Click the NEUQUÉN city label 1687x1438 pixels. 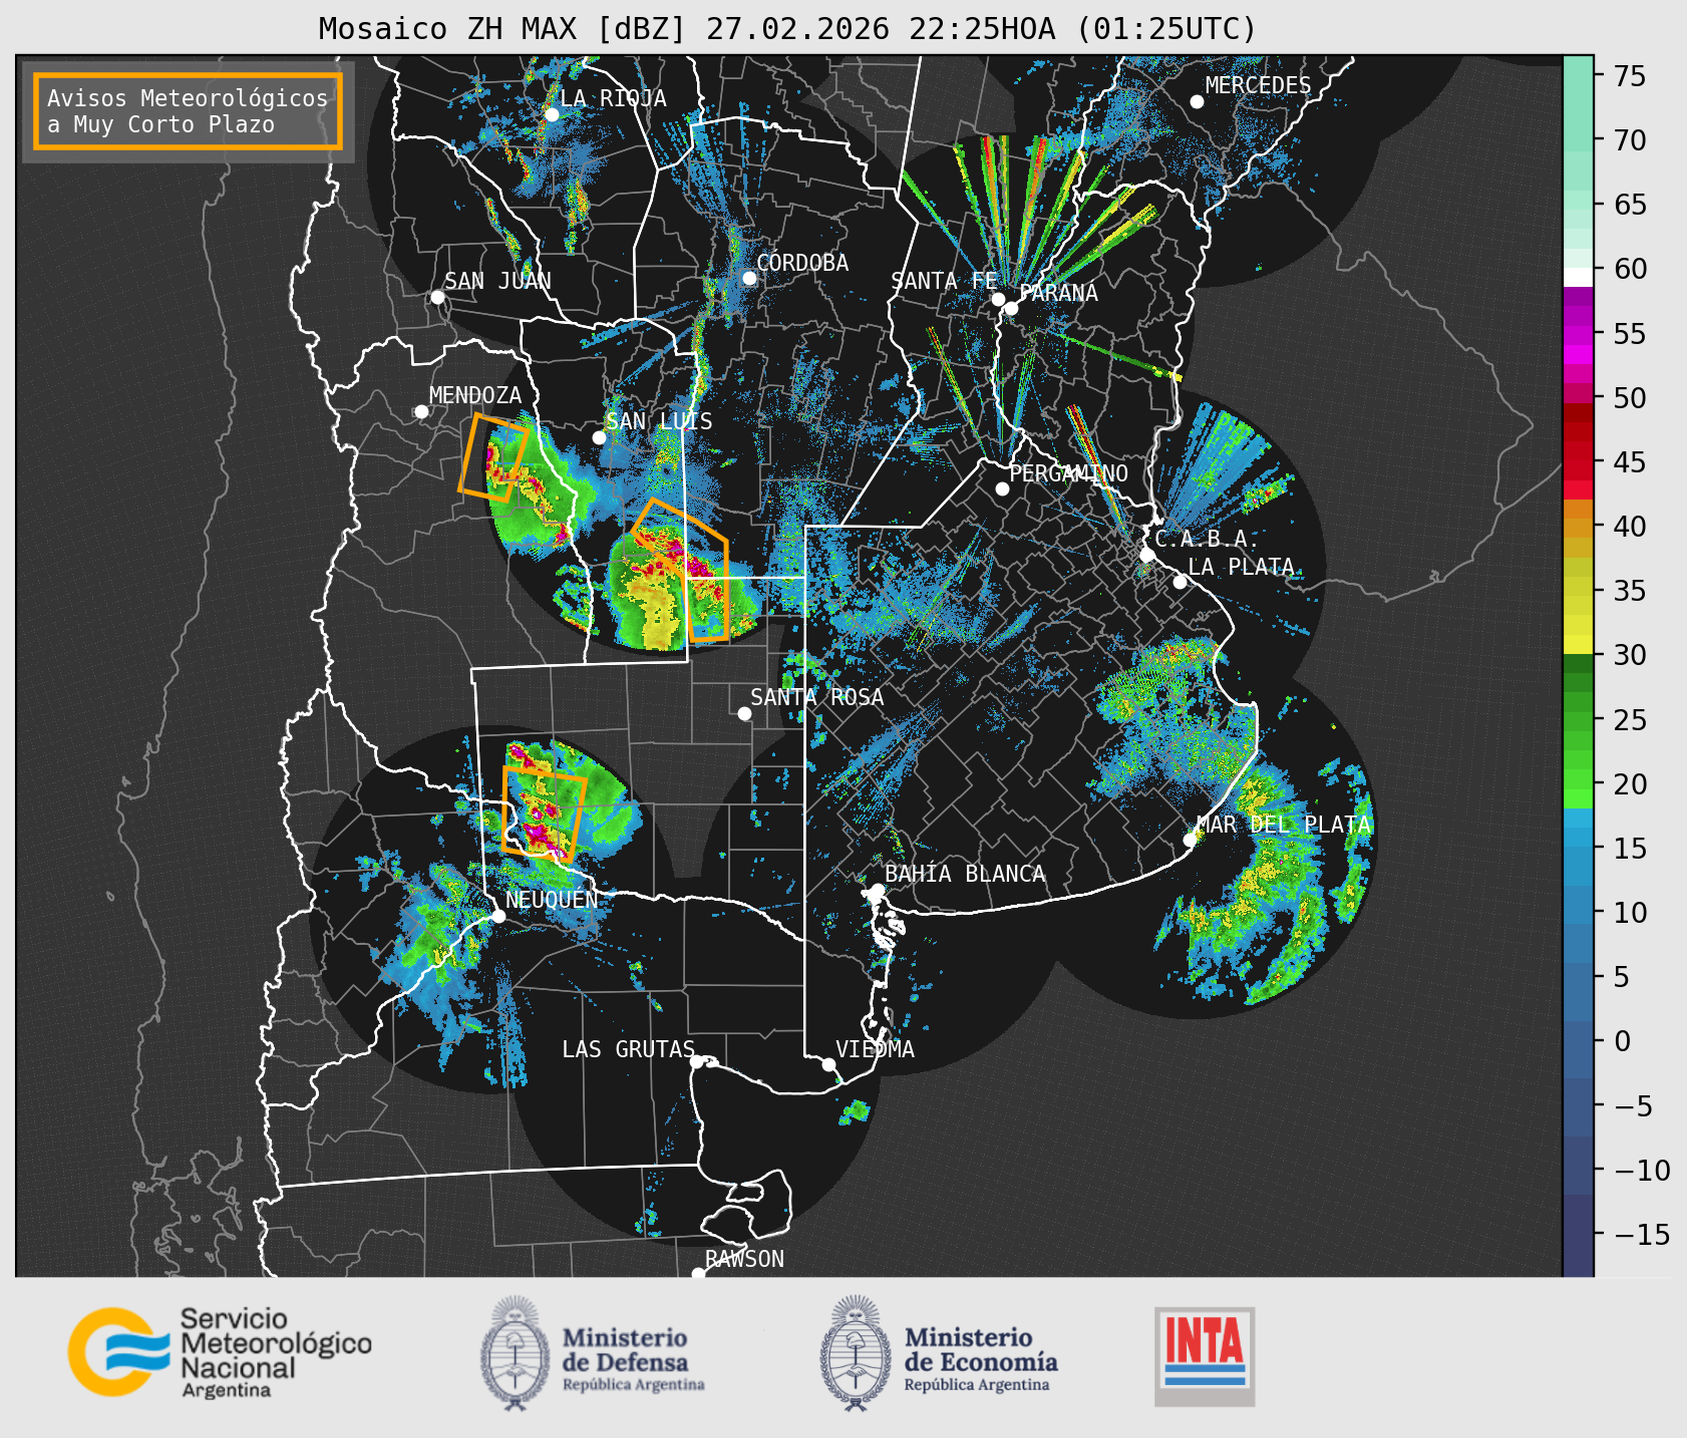point(551,899)
